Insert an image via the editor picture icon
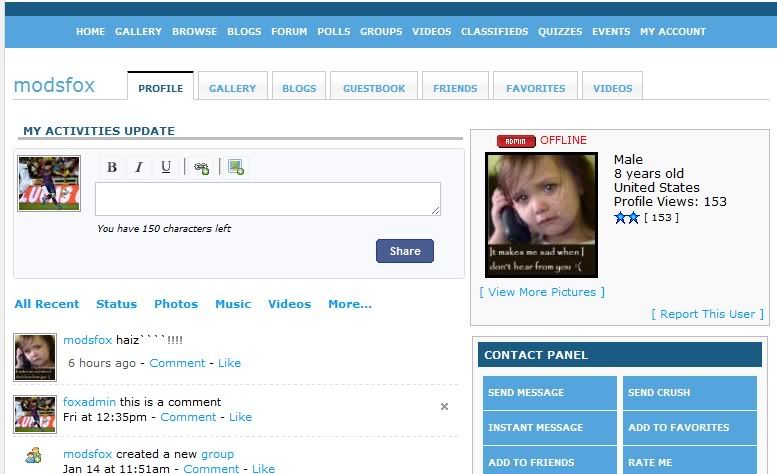777x474 pixels. 236,167
